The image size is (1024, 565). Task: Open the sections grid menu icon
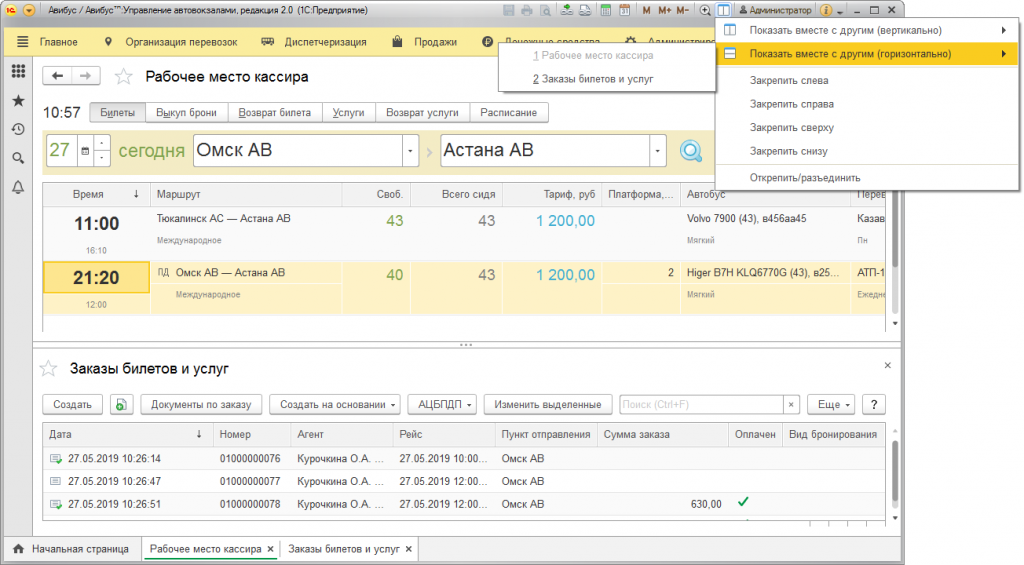[x=18, y=72]
